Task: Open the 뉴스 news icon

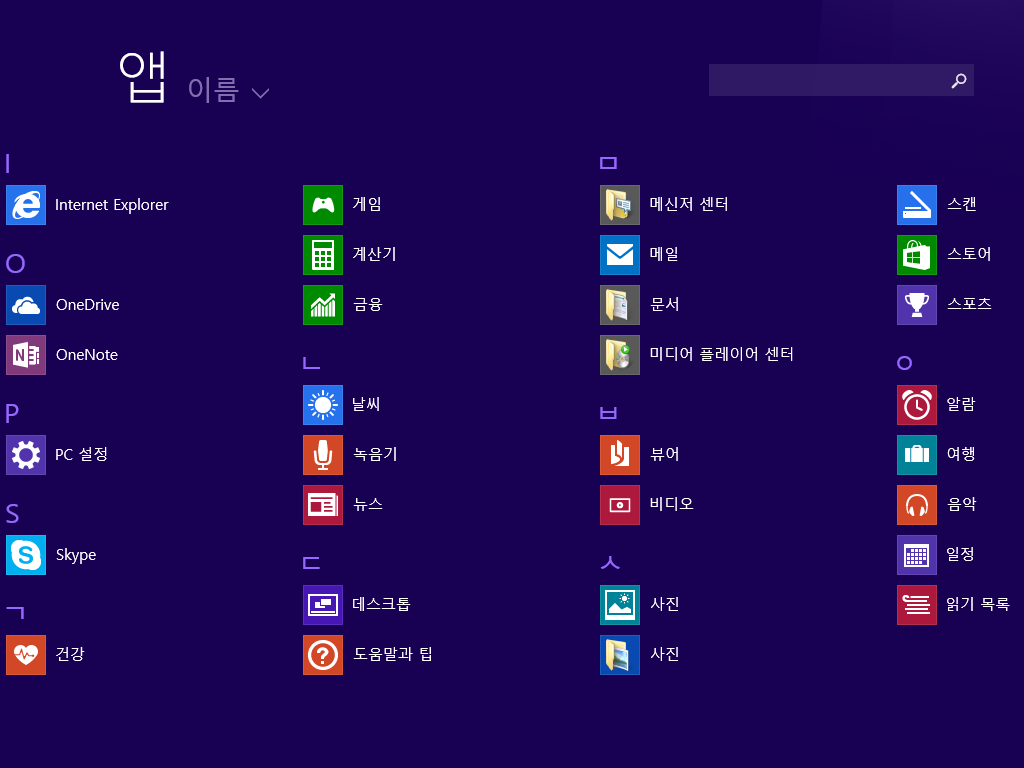Action: pyautogui.click(x=323, y=505)
